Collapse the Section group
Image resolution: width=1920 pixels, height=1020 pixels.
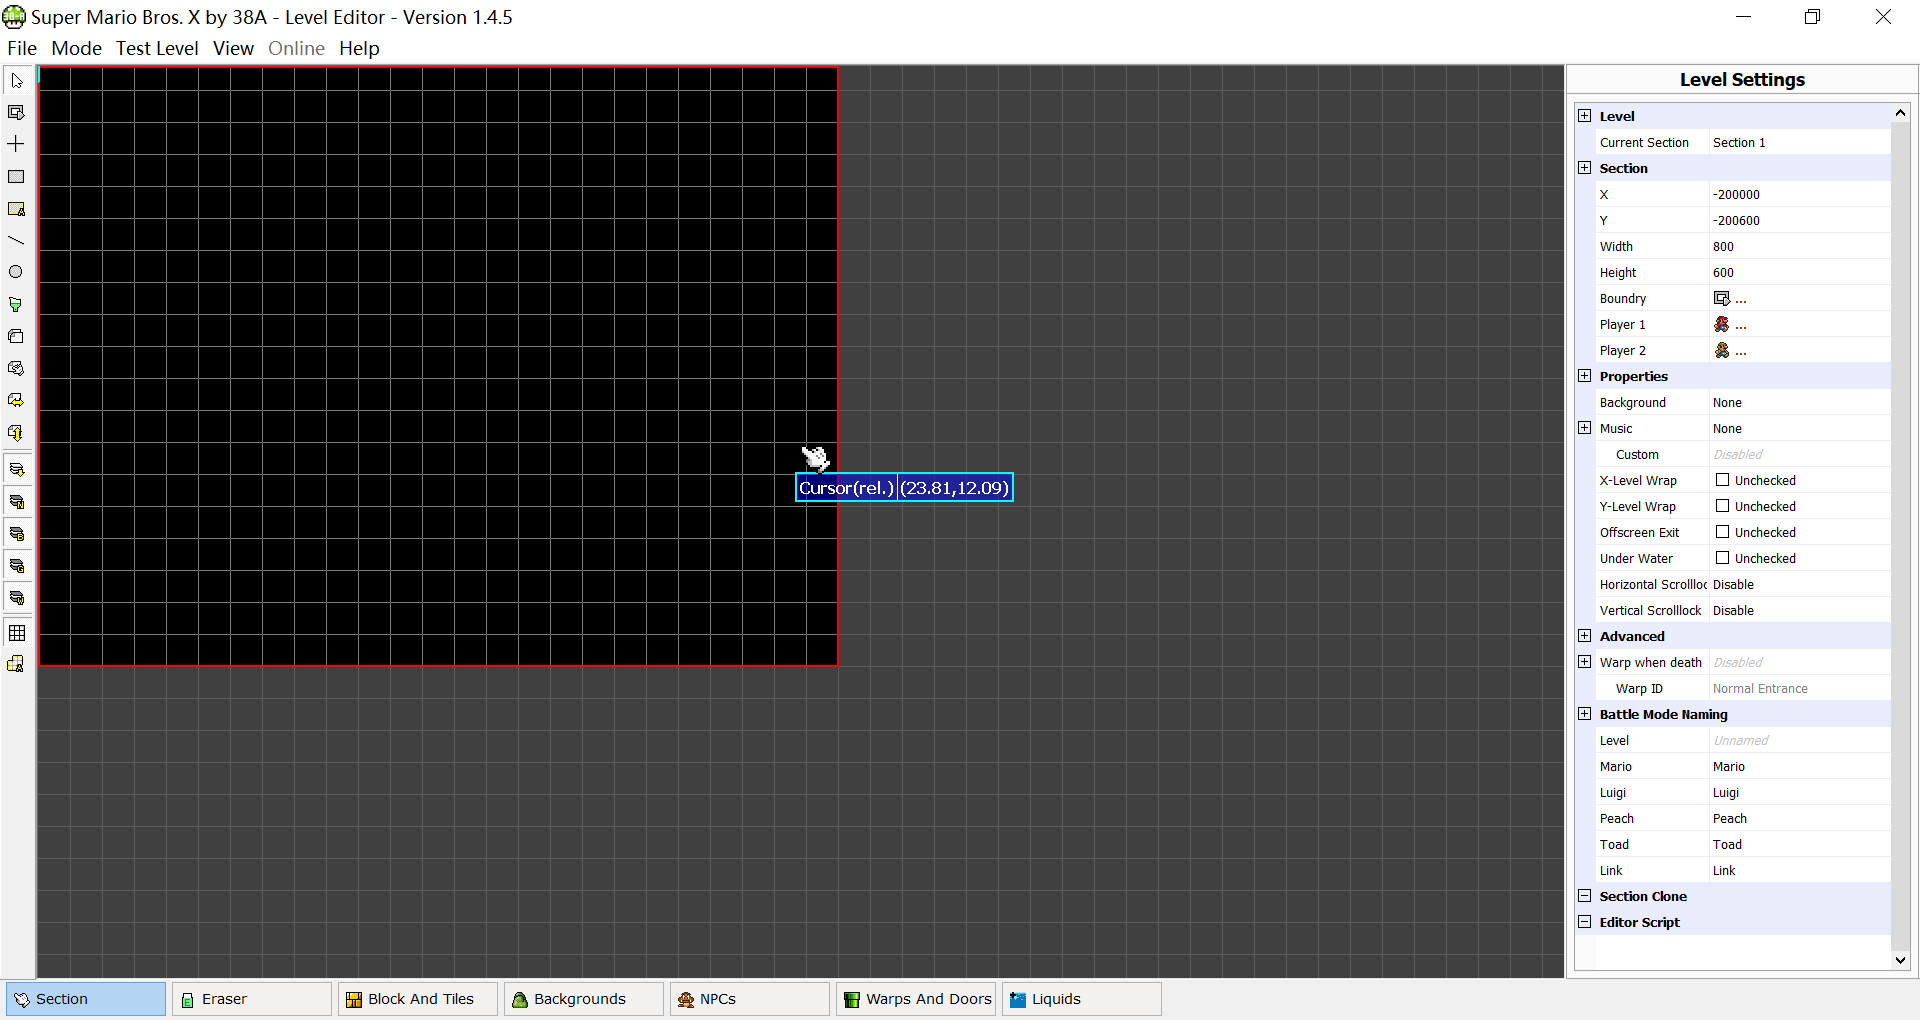(x=1585, y=168)
